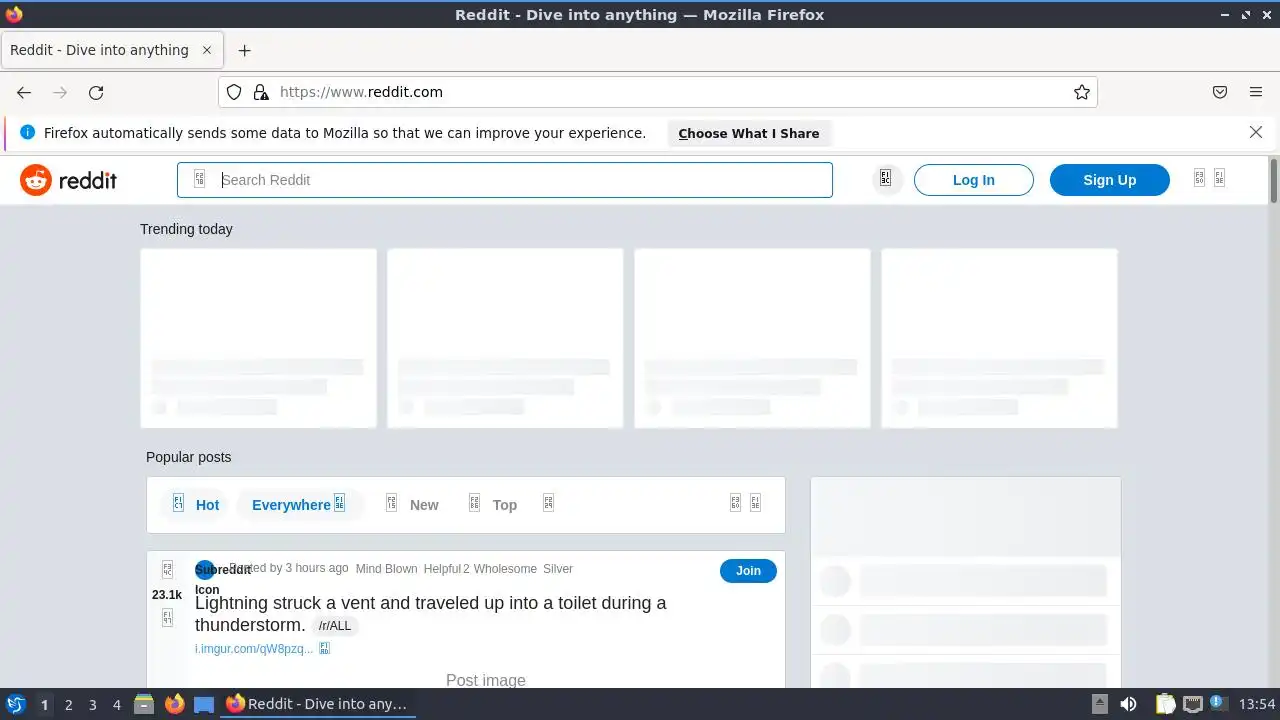Click the Reddit logo

tap(69, 180)
